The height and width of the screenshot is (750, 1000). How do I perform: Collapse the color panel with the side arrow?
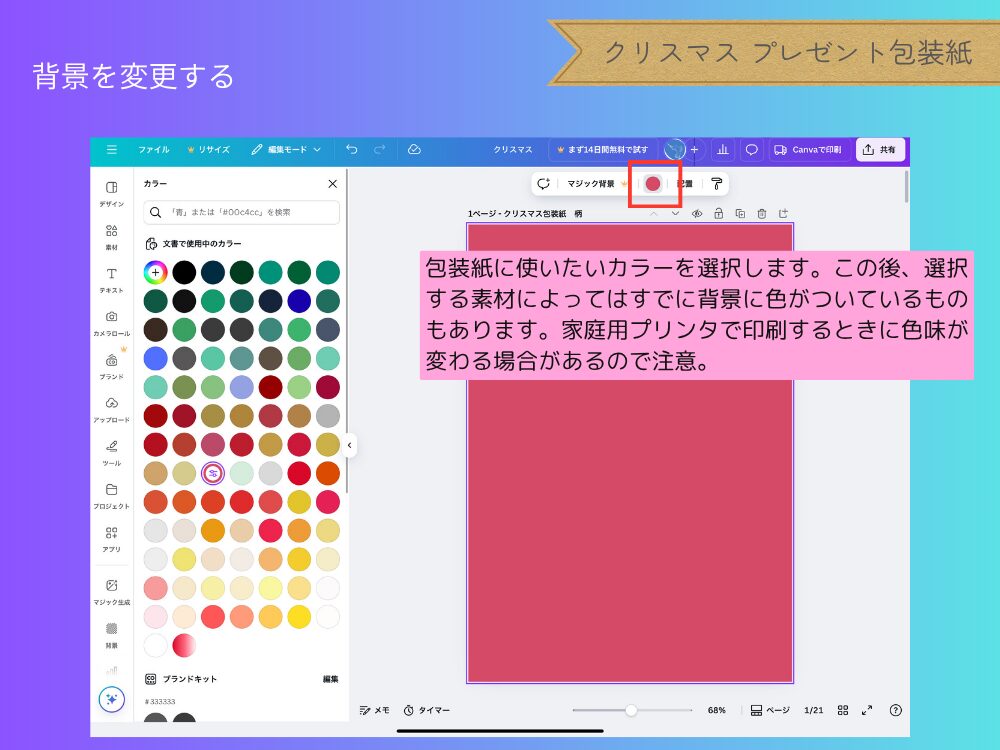click(x=349, y=447)
